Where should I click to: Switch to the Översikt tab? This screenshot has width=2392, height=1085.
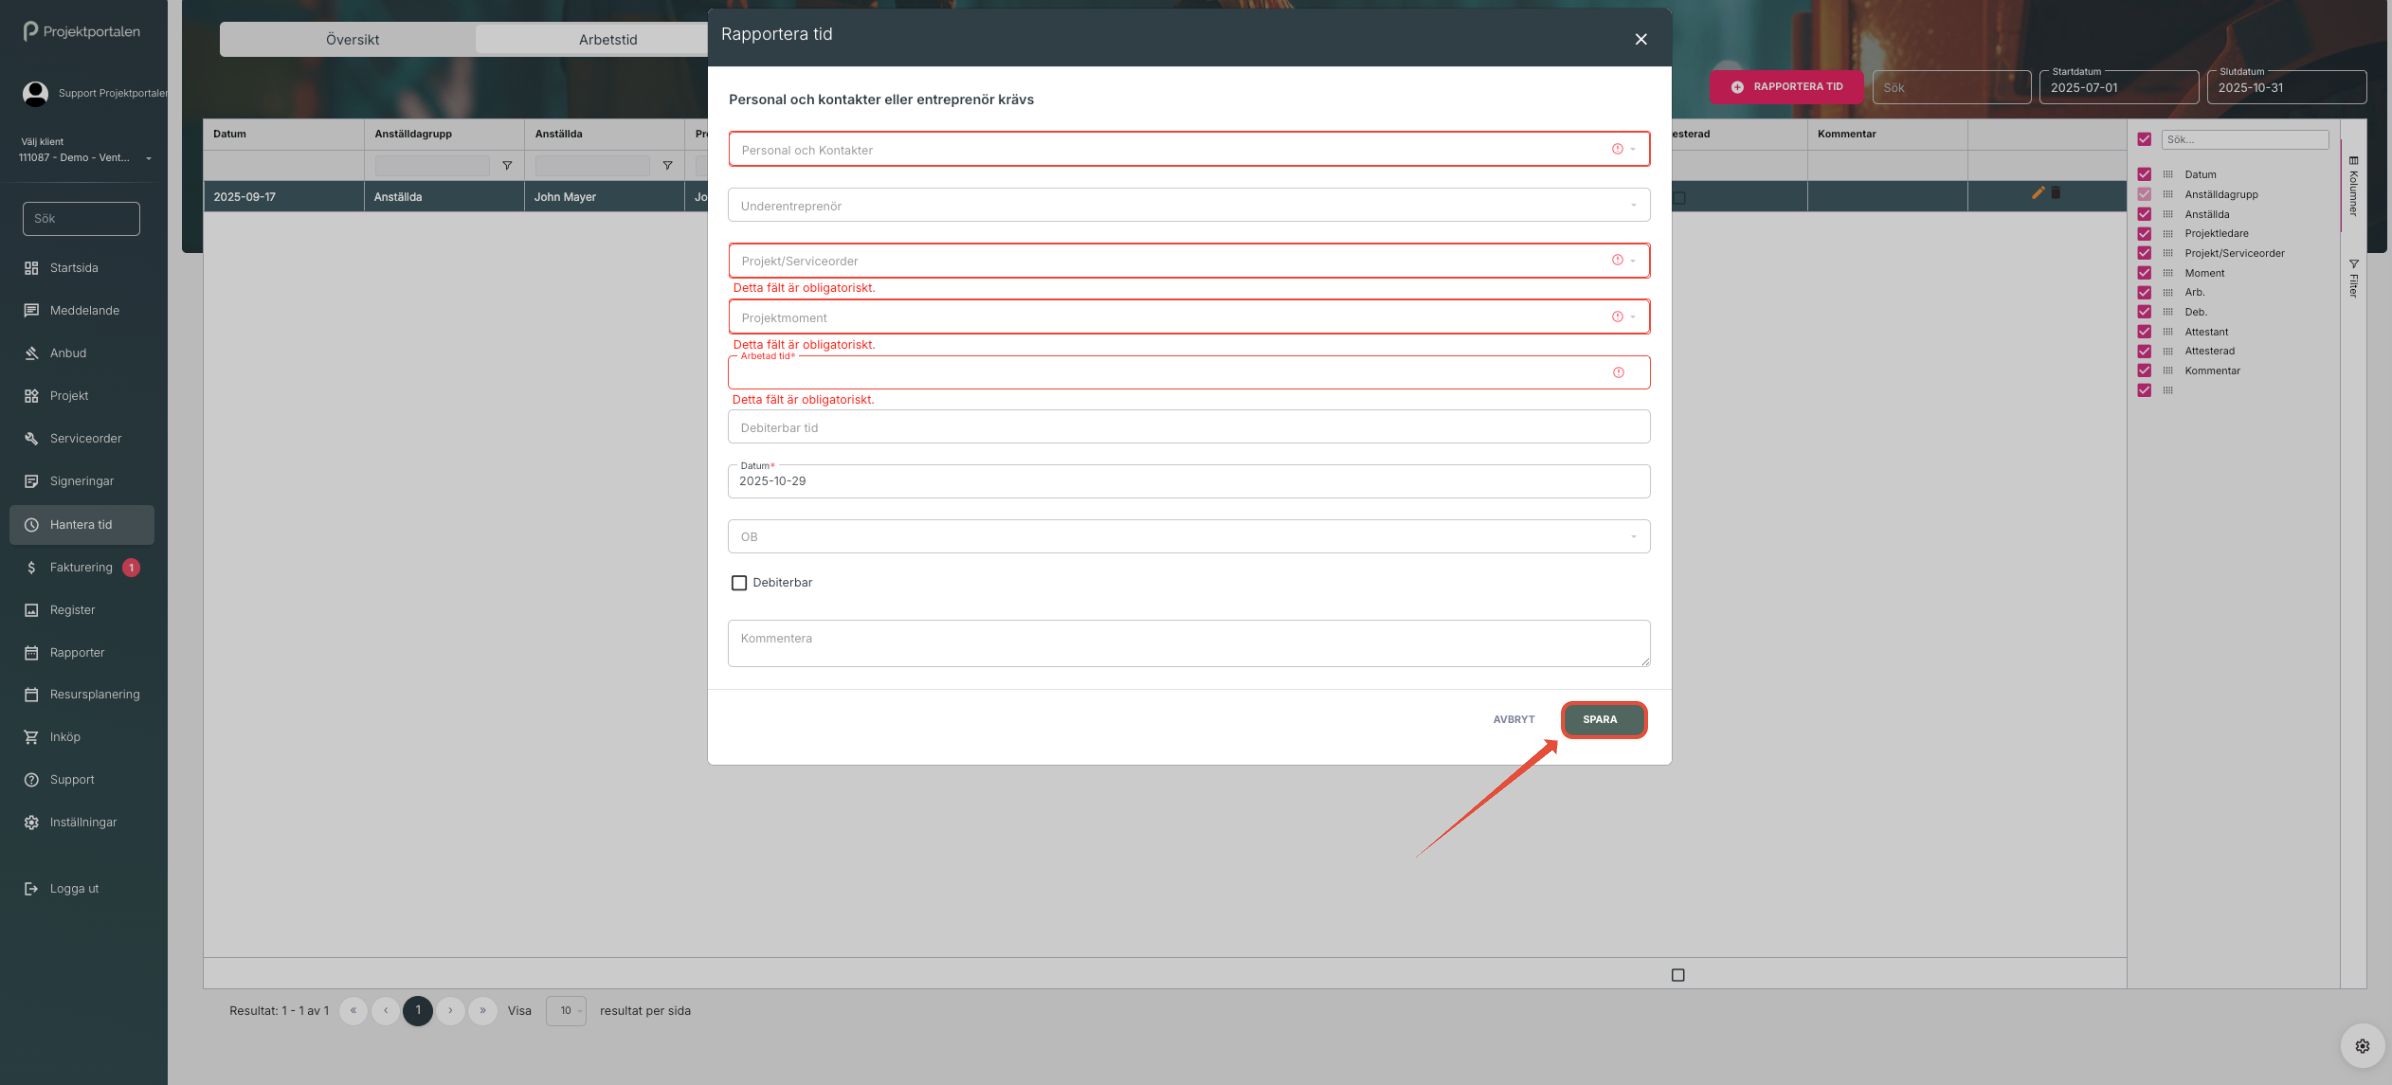(352, 40)
